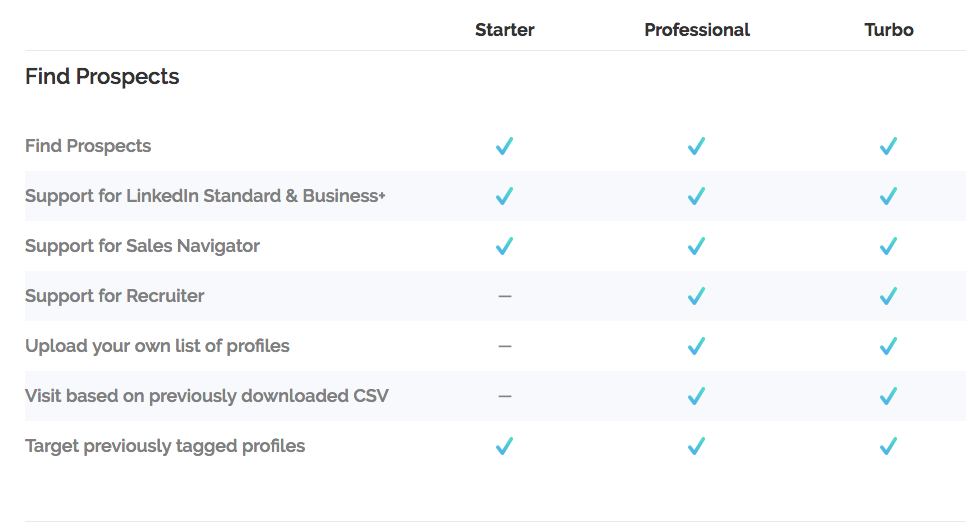Viewport: 966px width, 526px height.
Task: Click the Professional checkmark for Upload your own list
Action: 697,346
